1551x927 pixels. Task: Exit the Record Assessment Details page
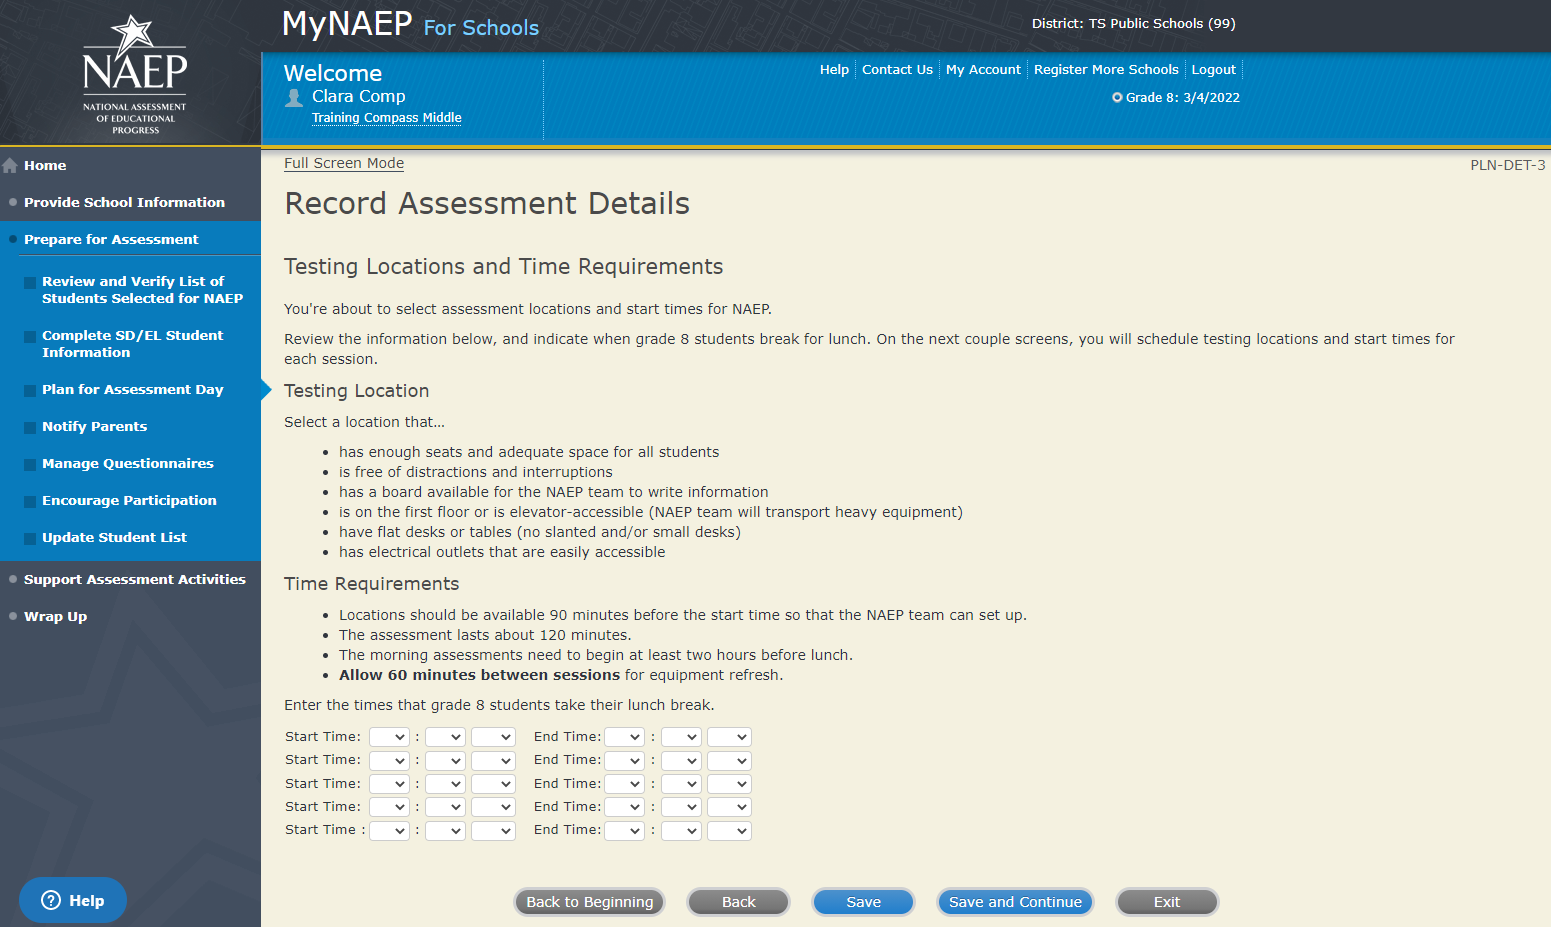coord(1167,902)
